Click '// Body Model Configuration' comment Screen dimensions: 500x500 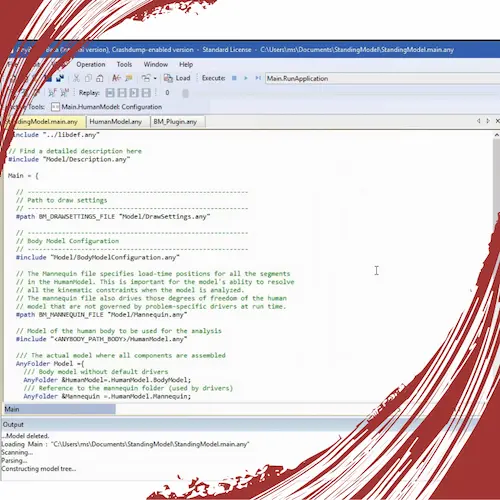(67, 241)
